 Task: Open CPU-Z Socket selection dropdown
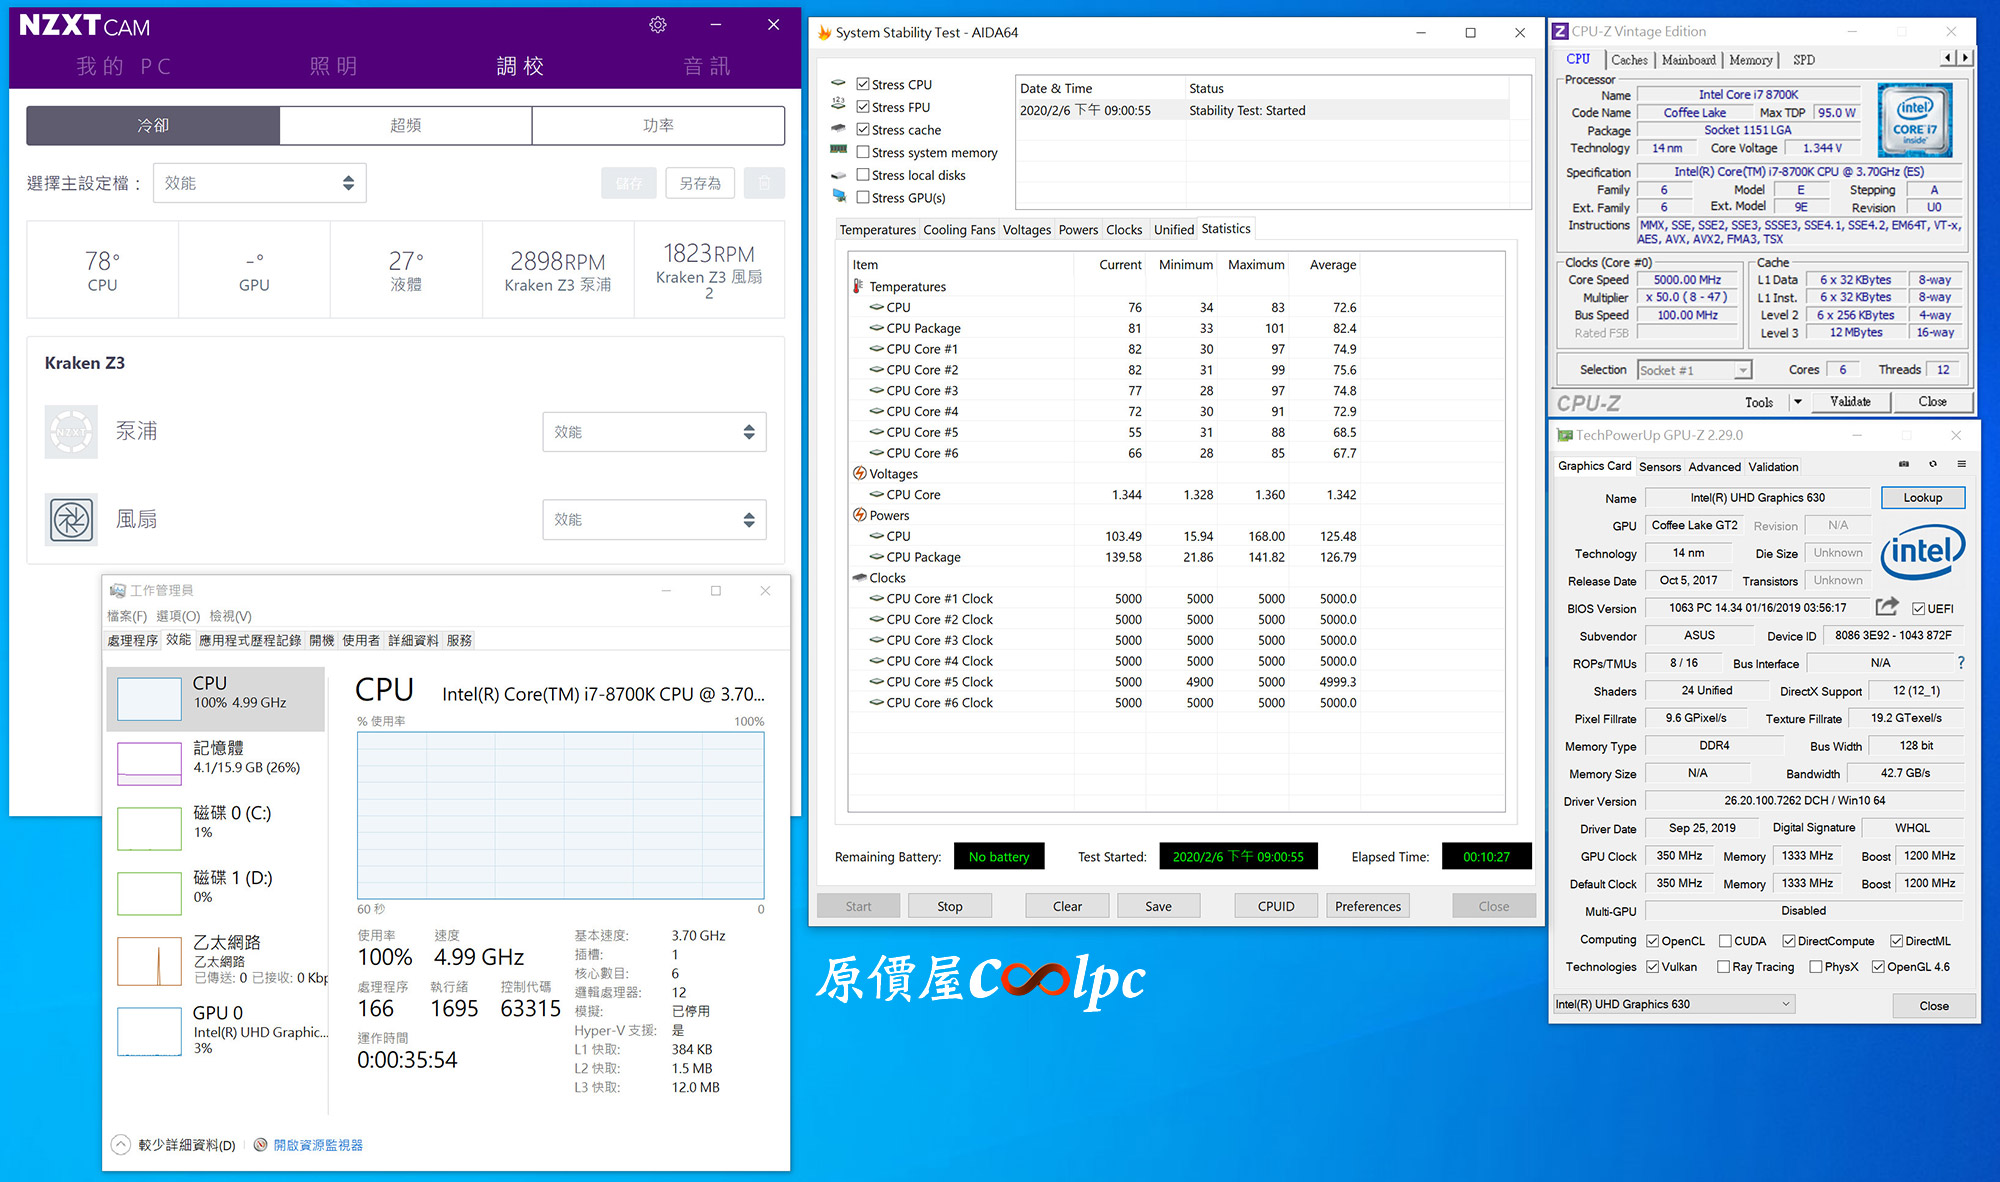tap(1694, 370)
